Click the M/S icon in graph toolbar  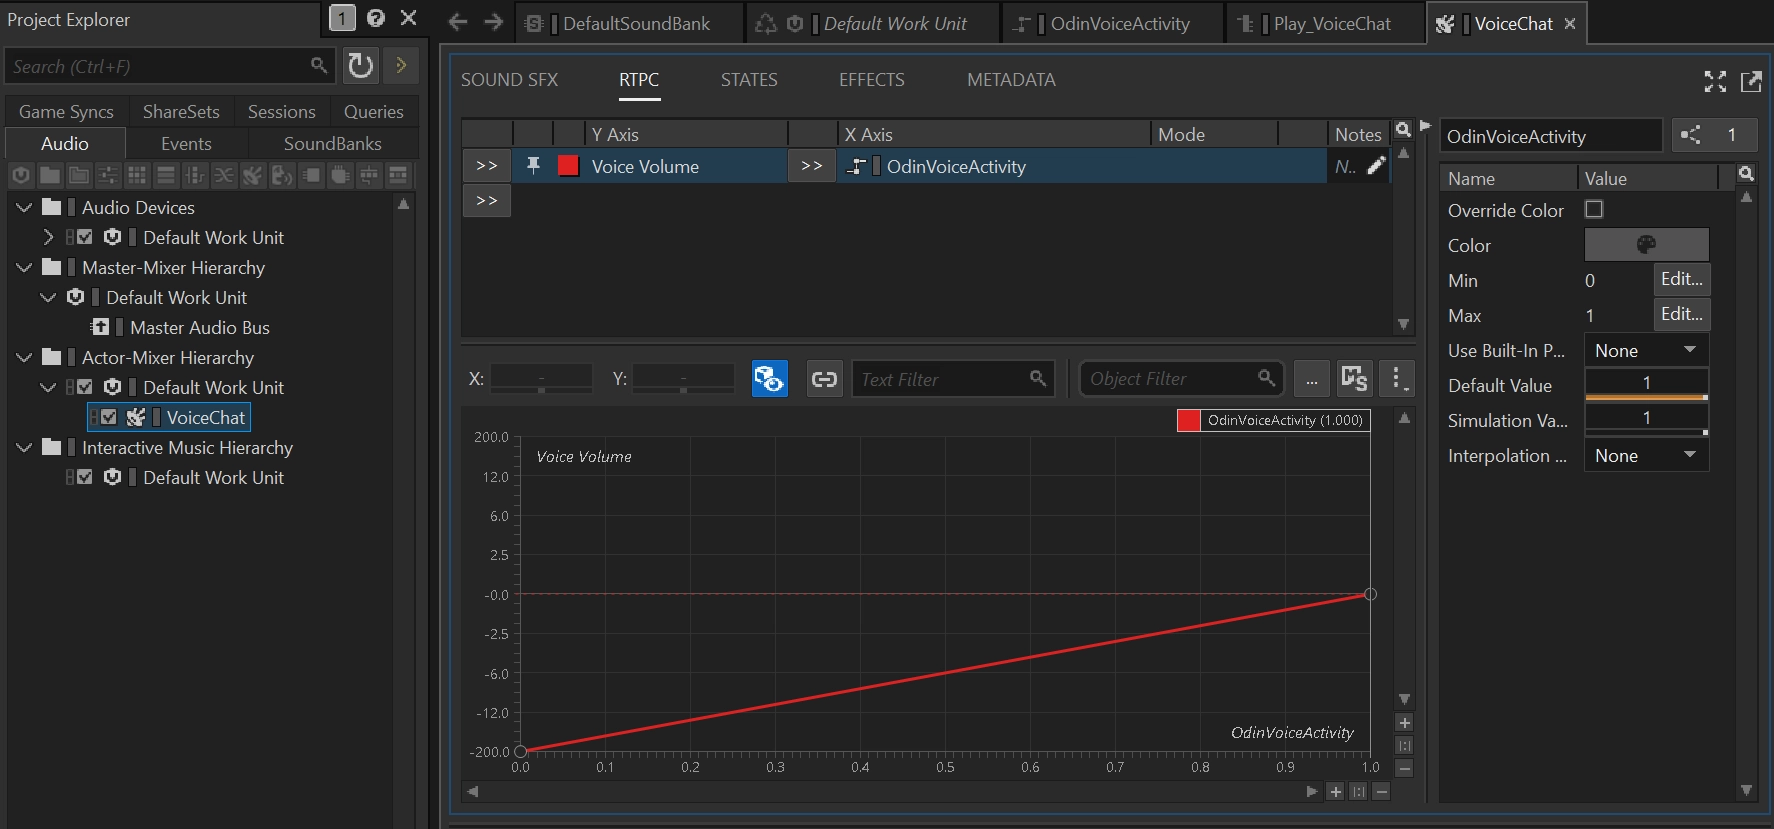click(1354, 379)
